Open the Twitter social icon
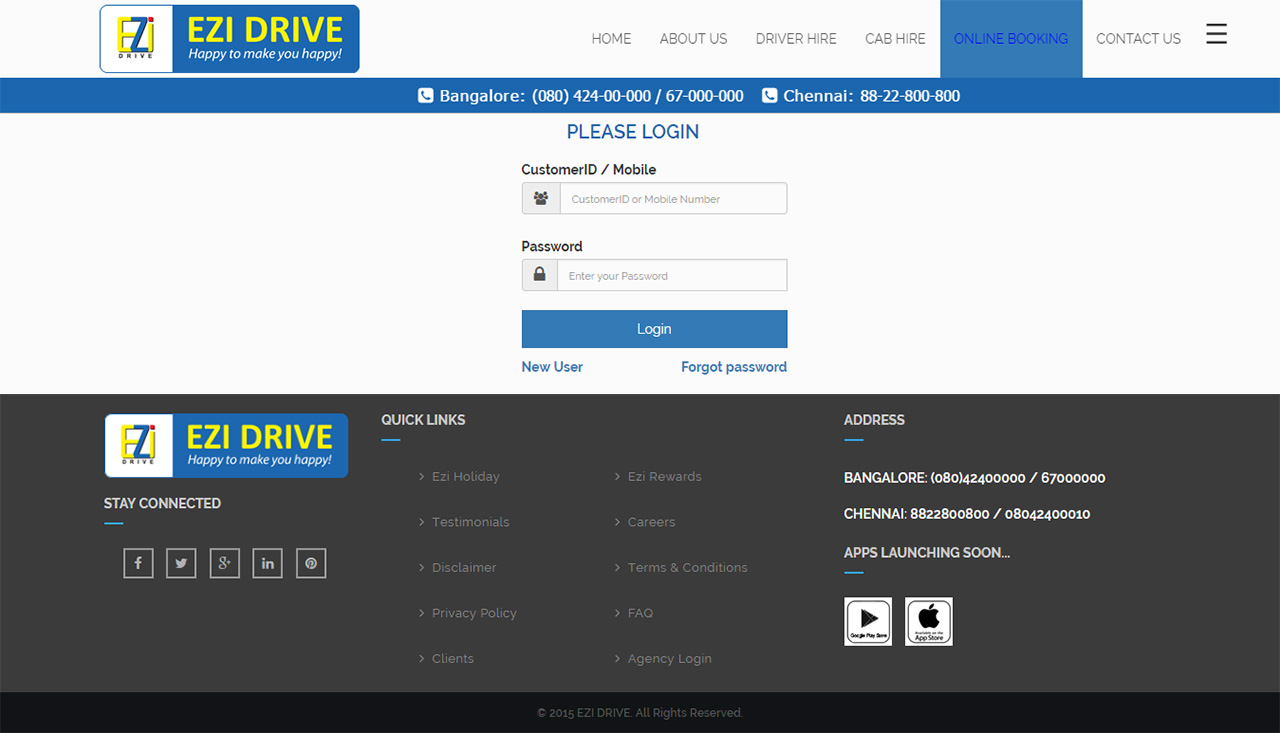 tap(181, 563)
